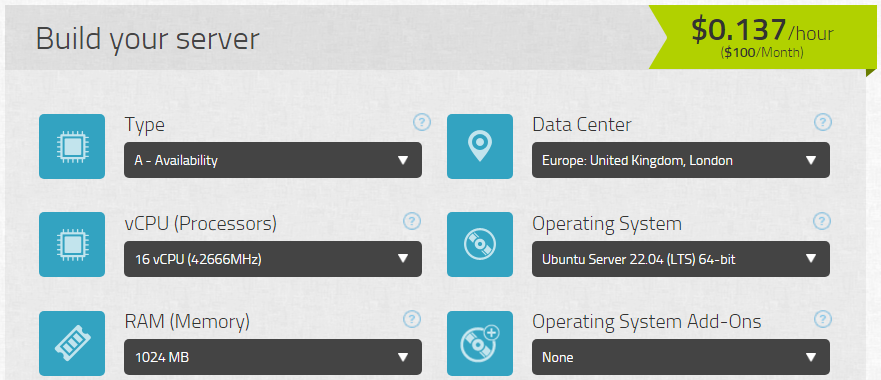This screenshot has width=881, height=380.
Task: Click the Build your server heading
Action: click(148, 39)
